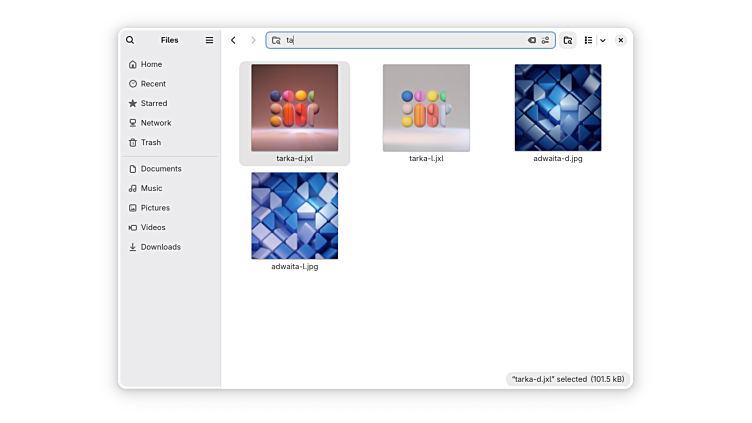752x423 pixels.
Task: Open Starred items in sidebar
Action: (154, 103)
